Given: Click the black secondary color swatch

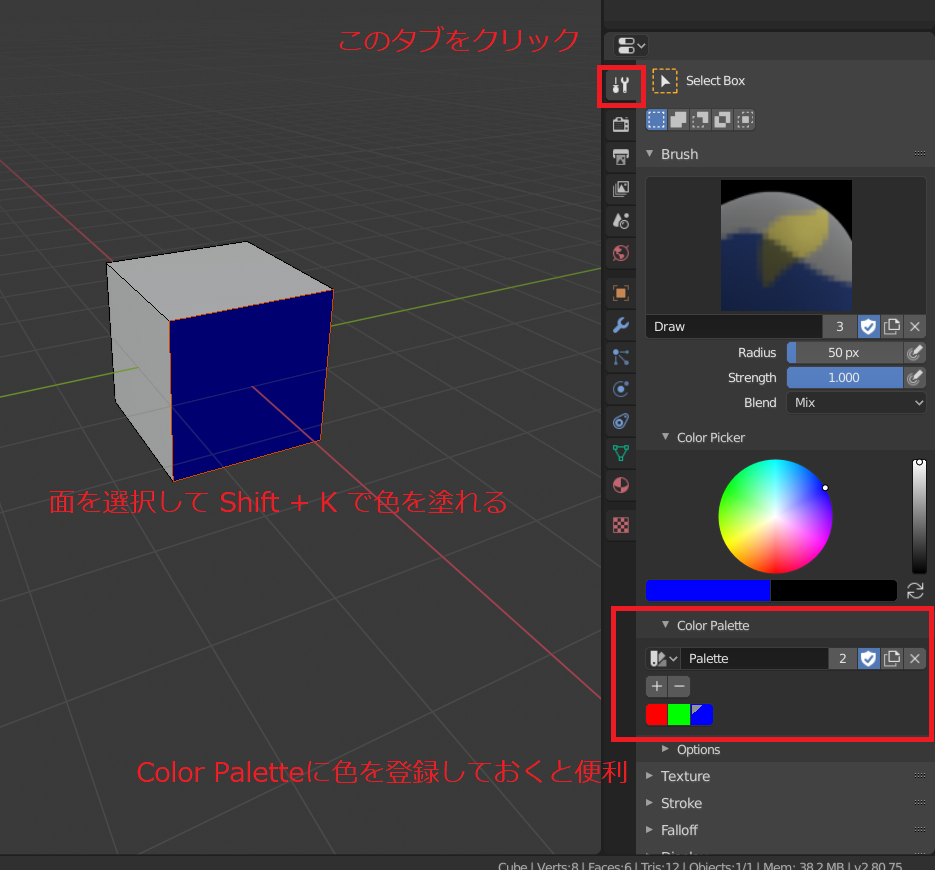Looking at the screenshot, I should point(834,590).
